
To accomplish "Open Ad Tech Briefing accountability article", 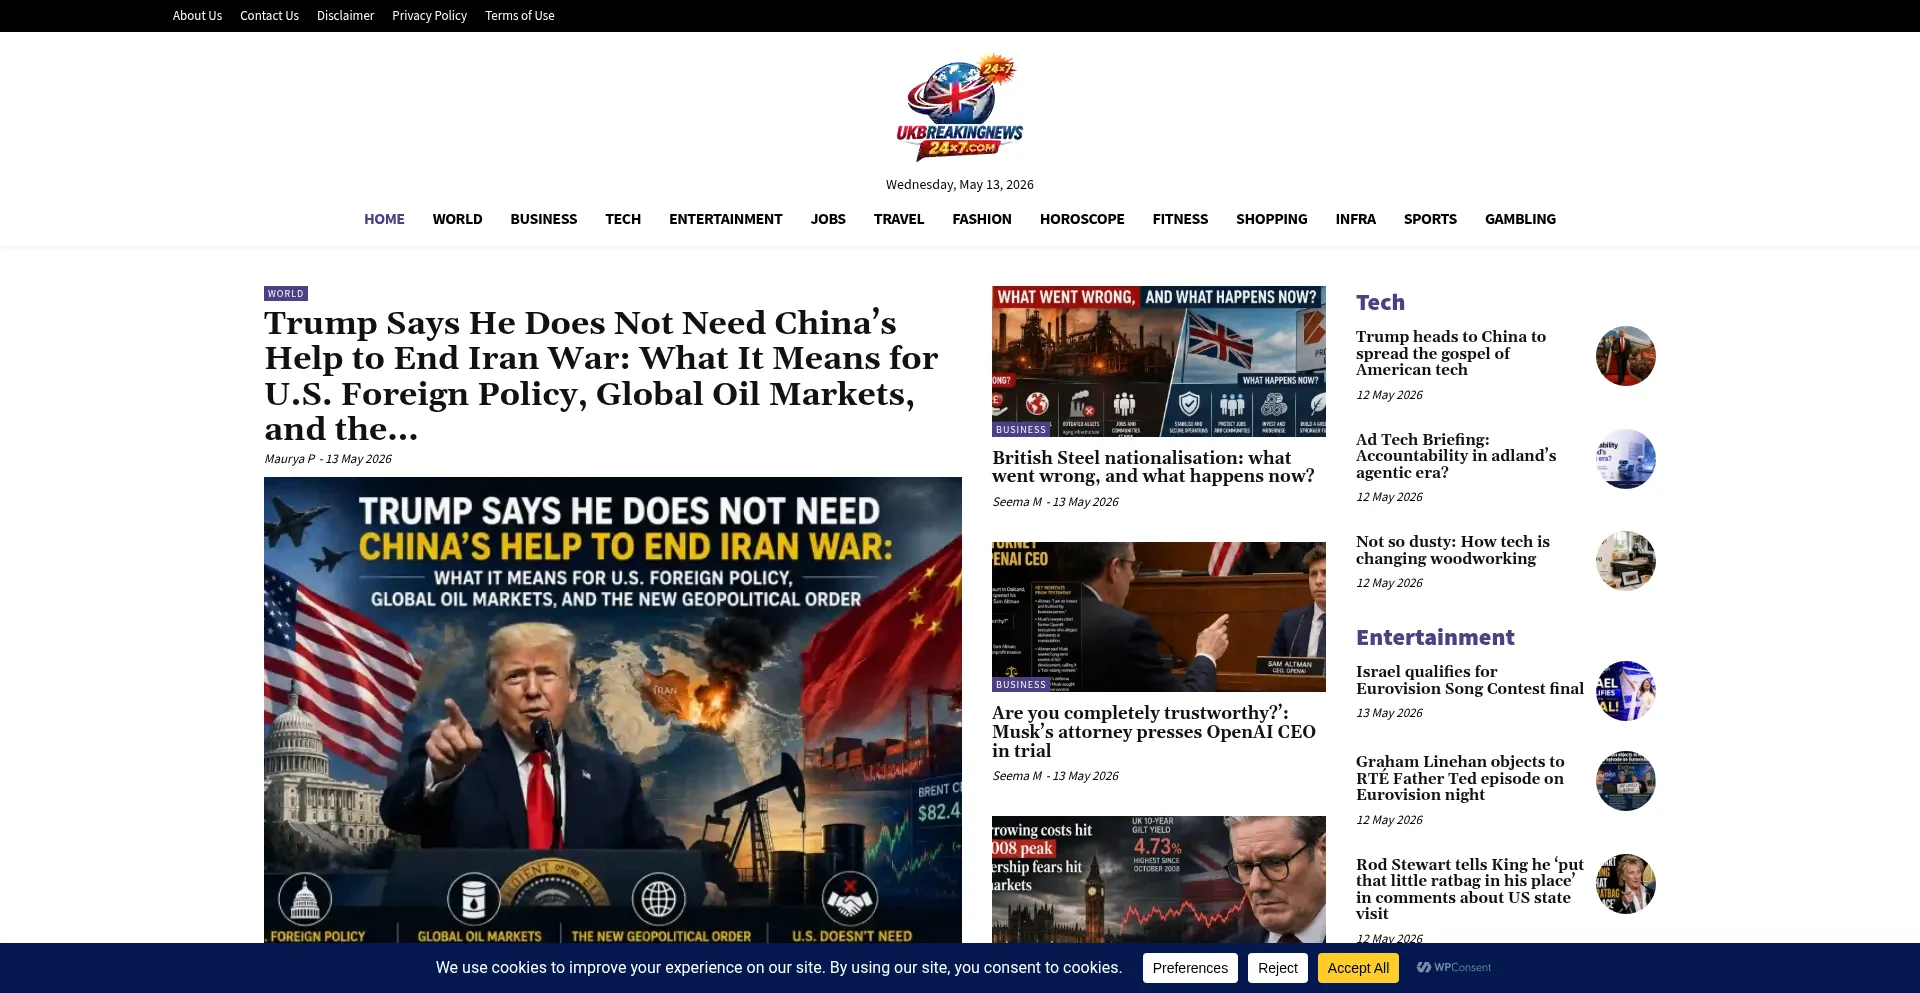I will [x=1456, y=456].
